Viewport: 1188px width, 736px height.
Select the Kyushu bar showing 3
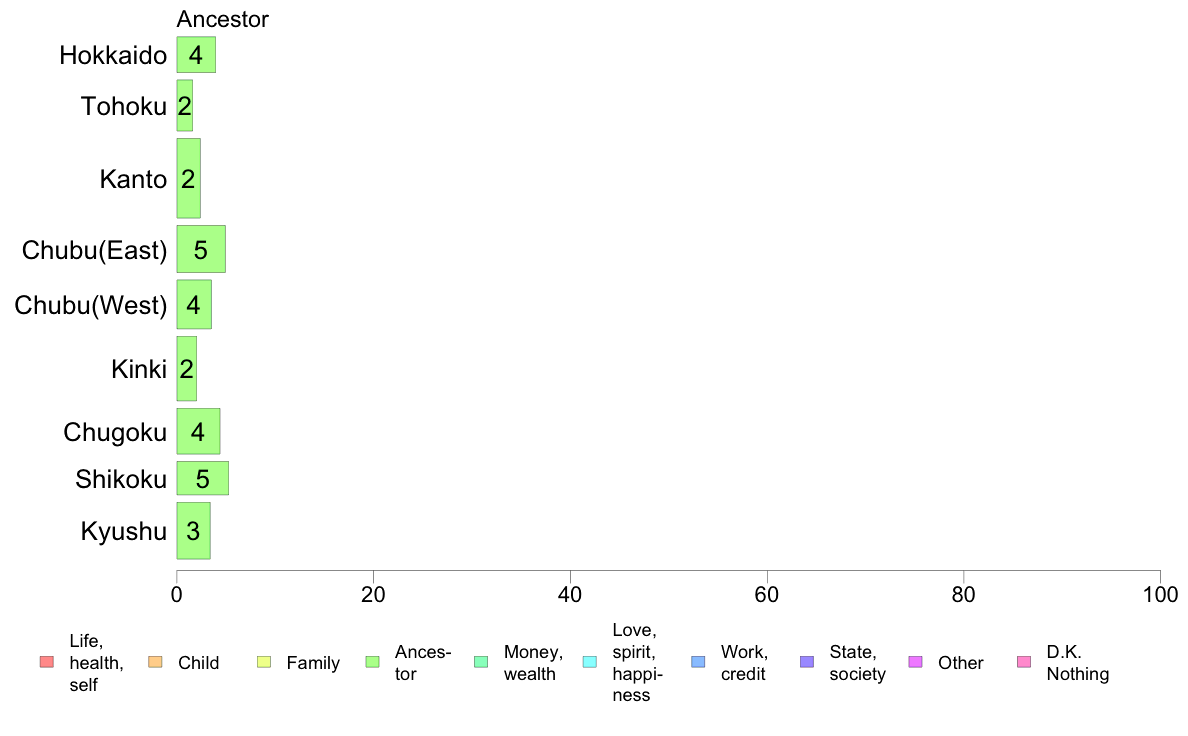(x=194, y=531)
